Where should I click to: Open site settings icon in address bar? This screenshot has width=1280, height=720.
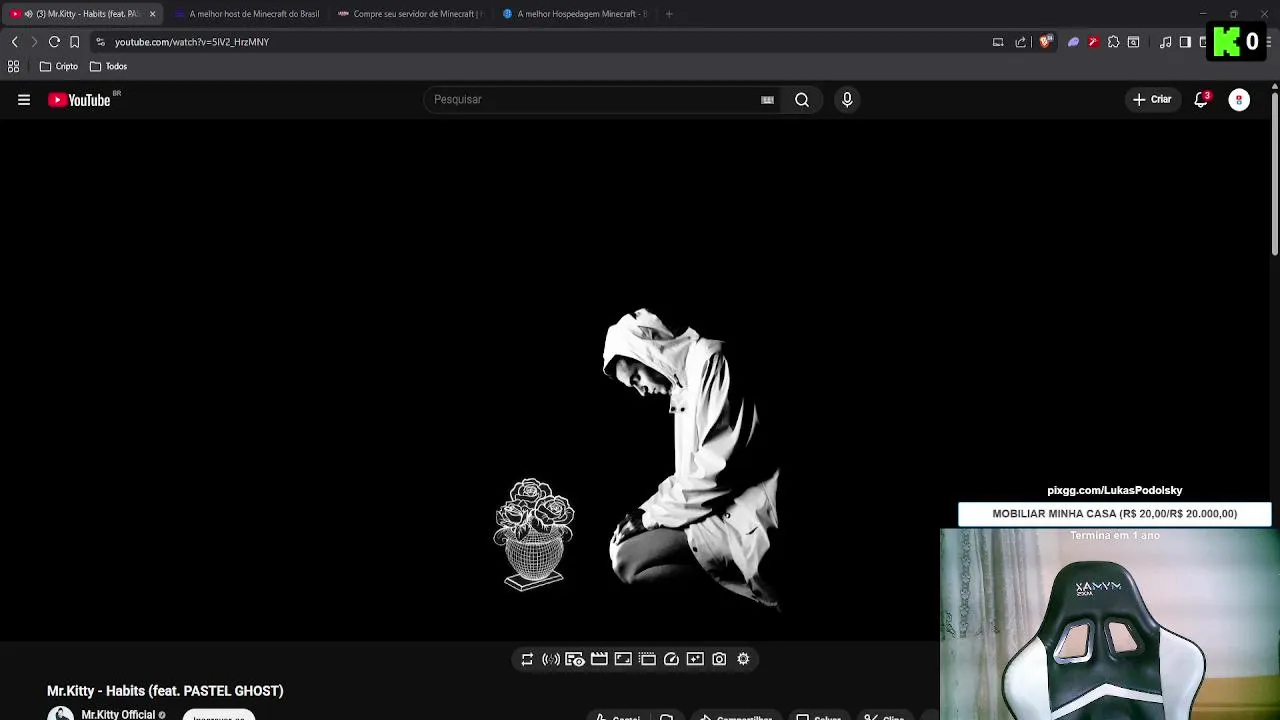(x=100, y=42)
